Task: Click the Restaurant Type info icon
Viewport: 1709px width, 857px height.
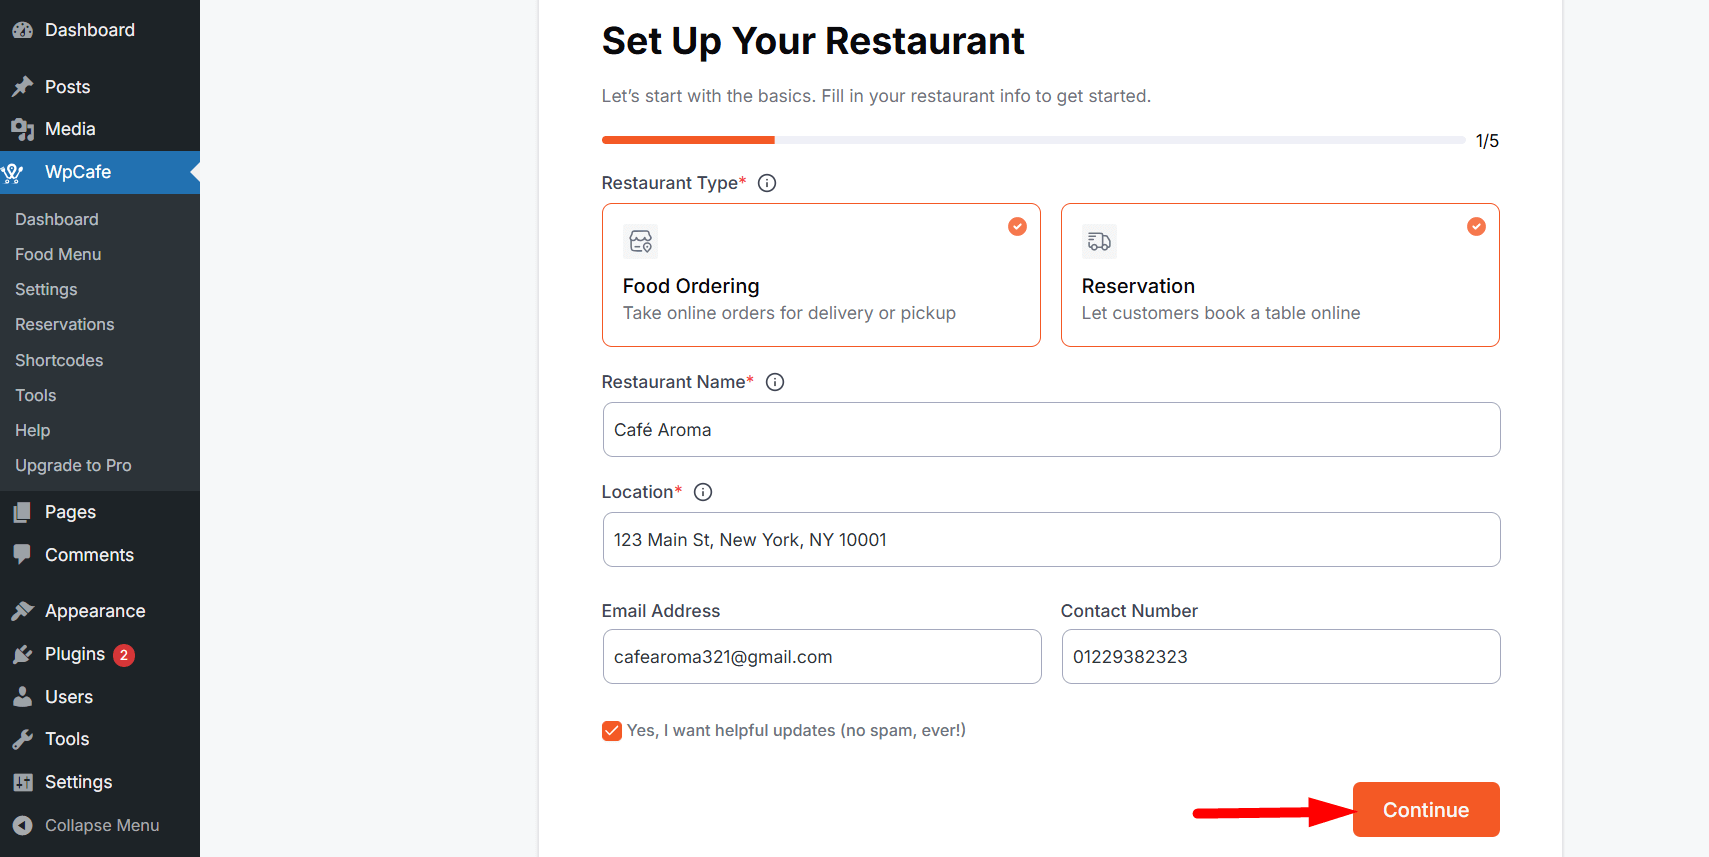Action: [x=767, y=183]
